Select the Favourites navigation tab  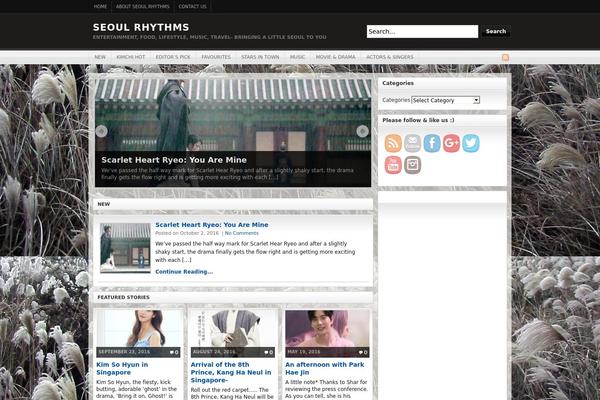[x=216, y=57]
